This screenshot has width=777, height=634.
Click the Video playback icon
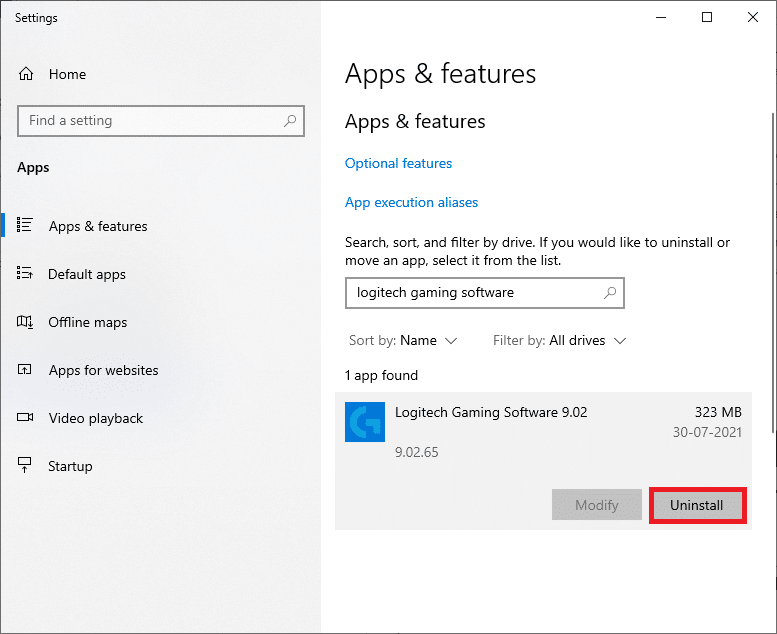coord(26,418)
